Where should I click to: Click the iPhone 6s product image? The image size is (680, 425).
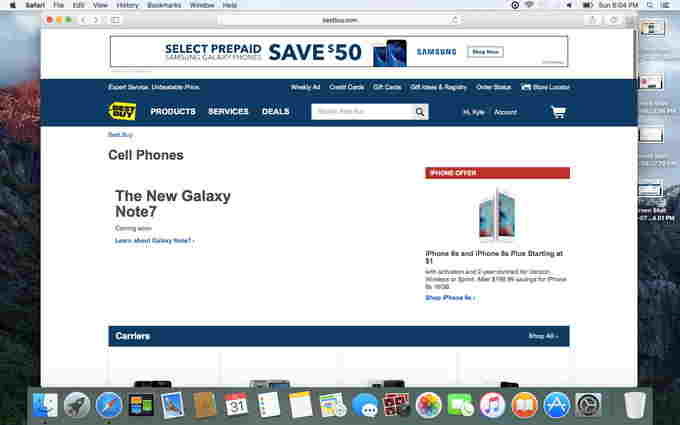pyautogui.click(x=497, y=214)
